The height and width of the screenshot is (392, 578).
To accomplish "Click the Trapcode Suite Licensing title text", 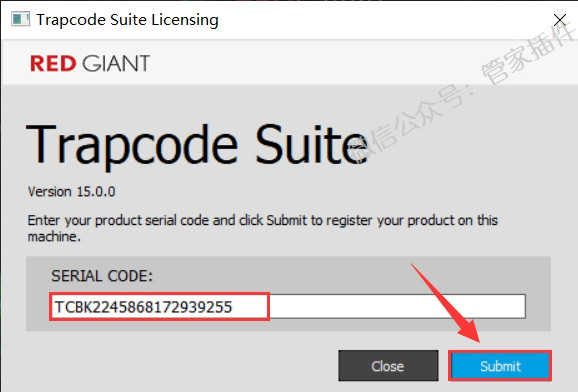I will click(x=127, y=20).
